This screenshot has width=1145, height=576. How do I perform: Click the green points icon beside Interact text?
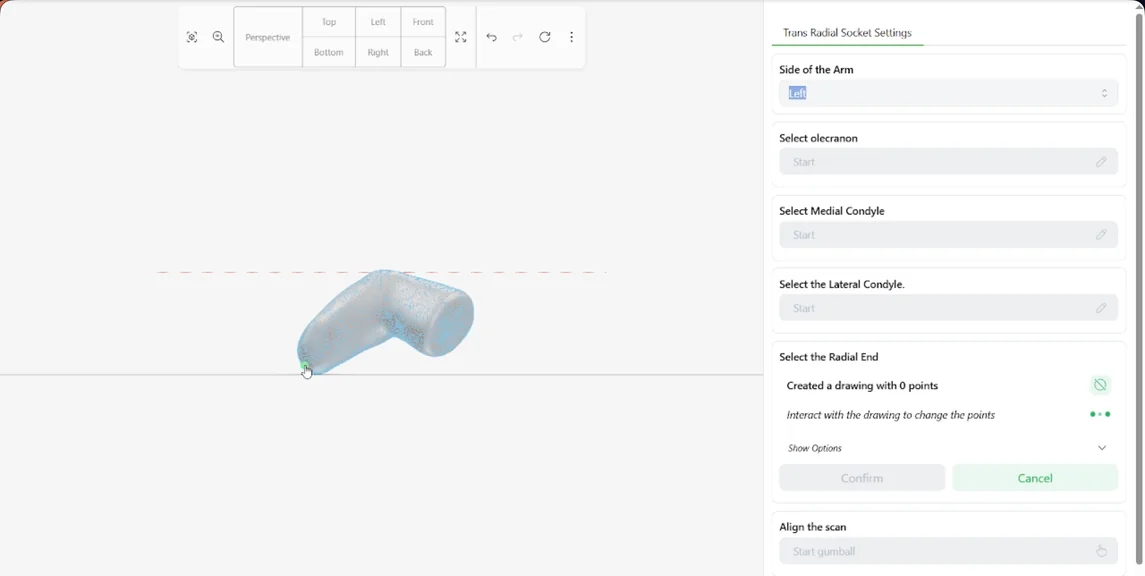1100,414
